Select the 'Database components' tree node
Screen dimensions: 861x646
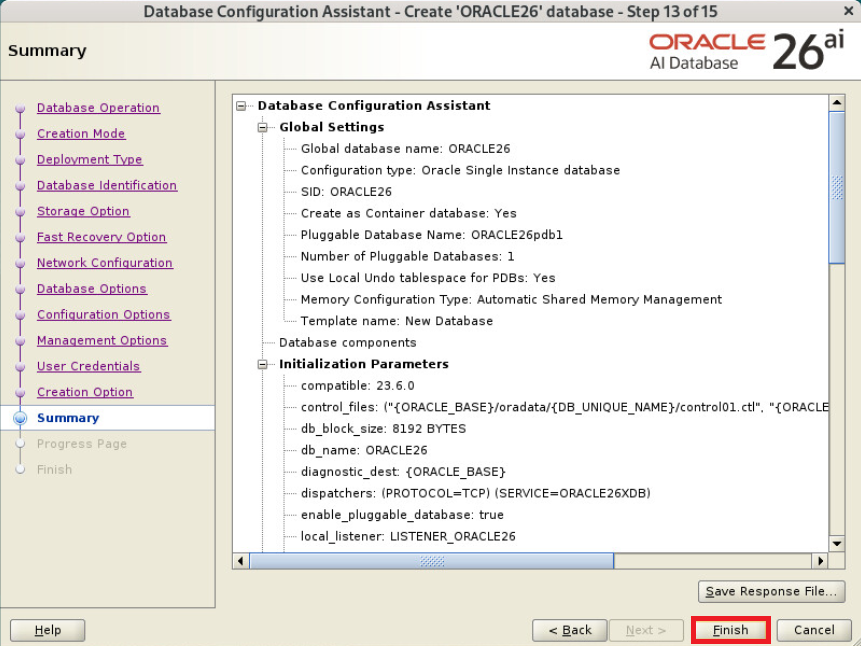click(348, 342)
